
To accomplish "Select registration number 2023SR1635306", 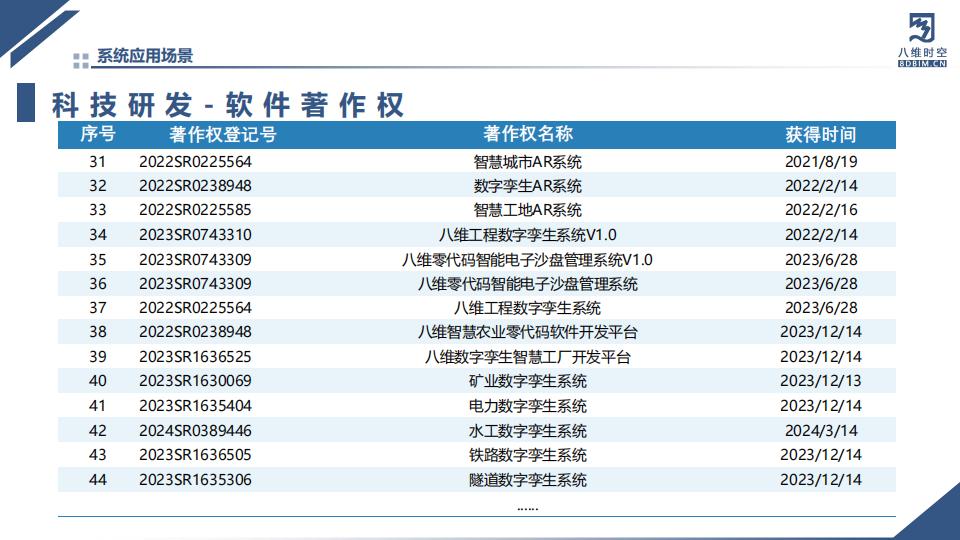I will (195, 479).
